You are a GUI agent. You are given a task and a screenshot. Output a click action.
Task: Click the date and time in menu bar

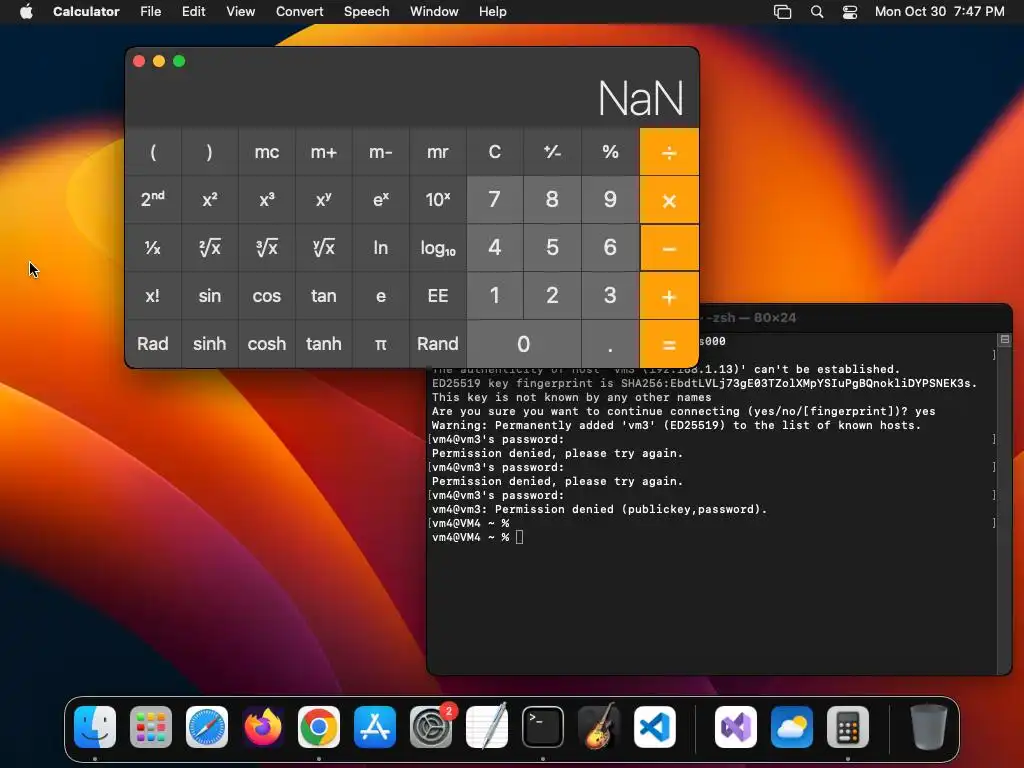939,11
